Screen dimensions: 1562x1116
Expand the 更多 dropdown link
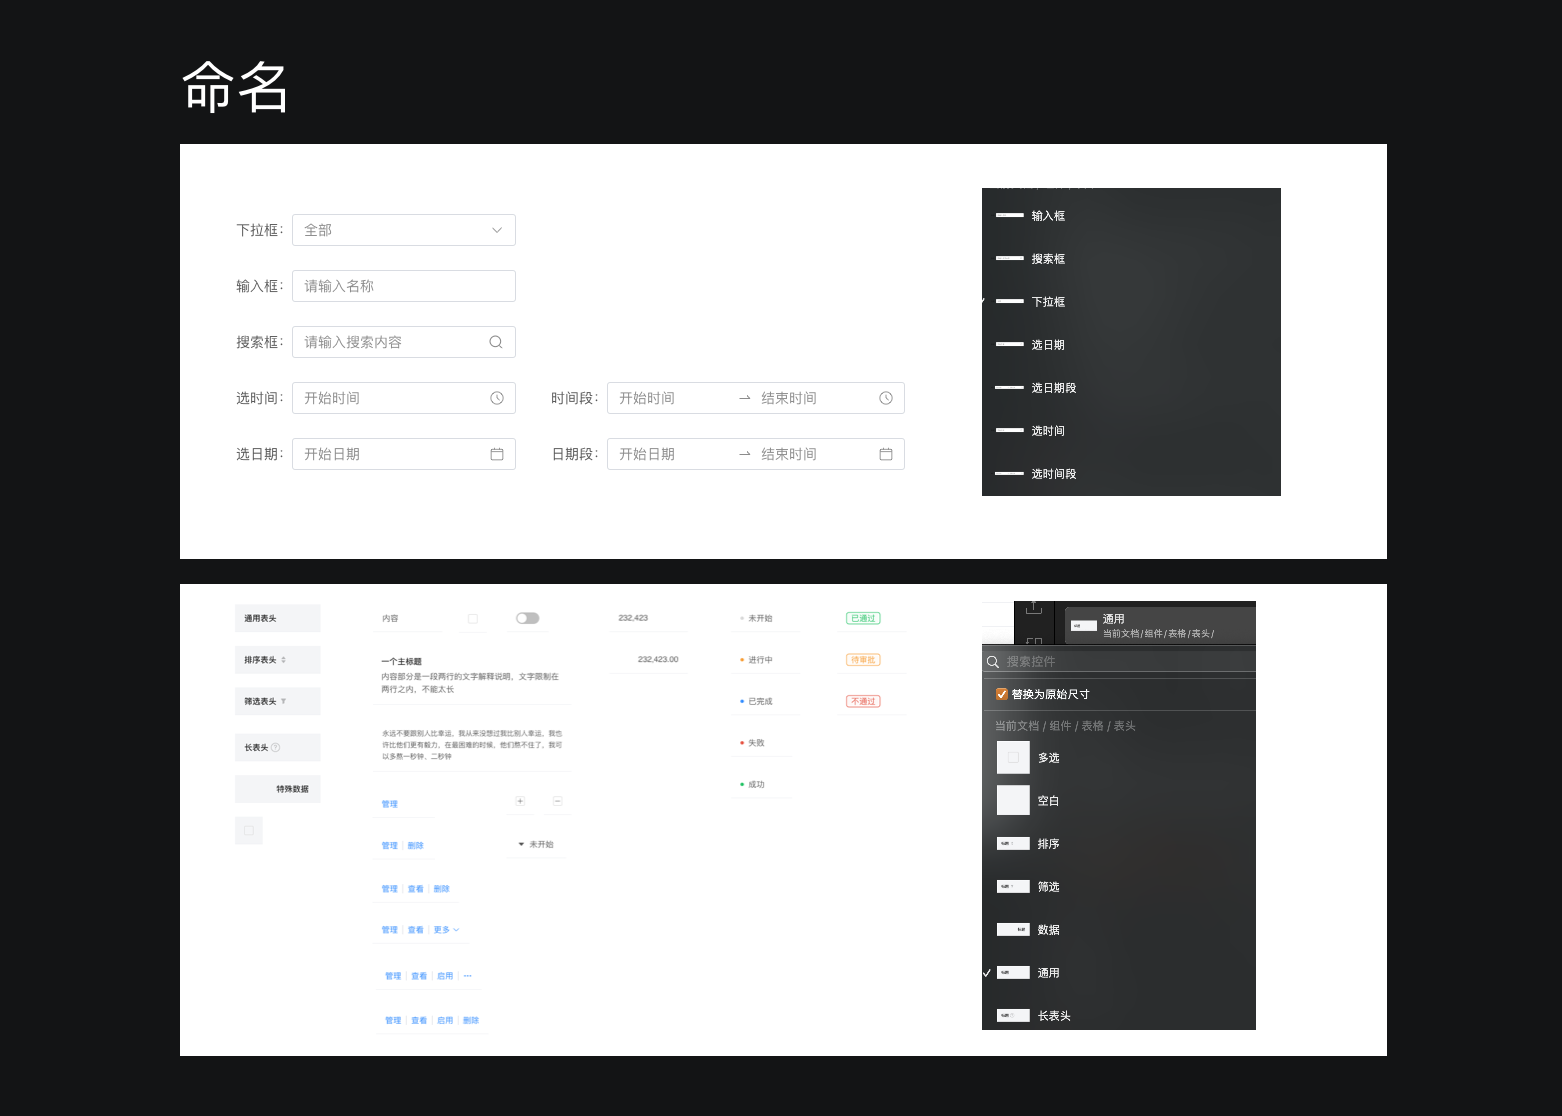pos(446,930)
